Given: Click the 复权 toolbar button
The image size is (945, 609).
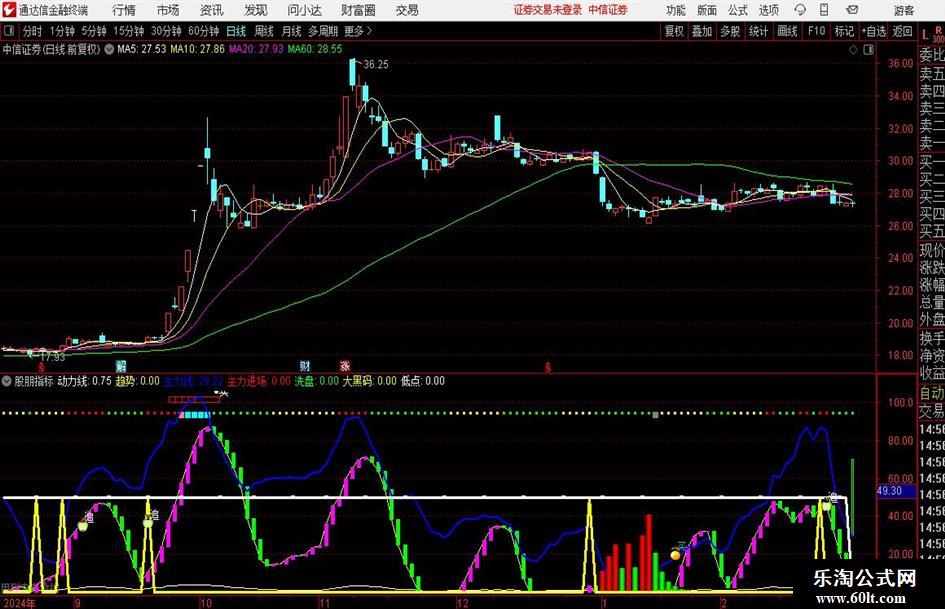Looking at the screenshot, I should [x=674, y=31].
